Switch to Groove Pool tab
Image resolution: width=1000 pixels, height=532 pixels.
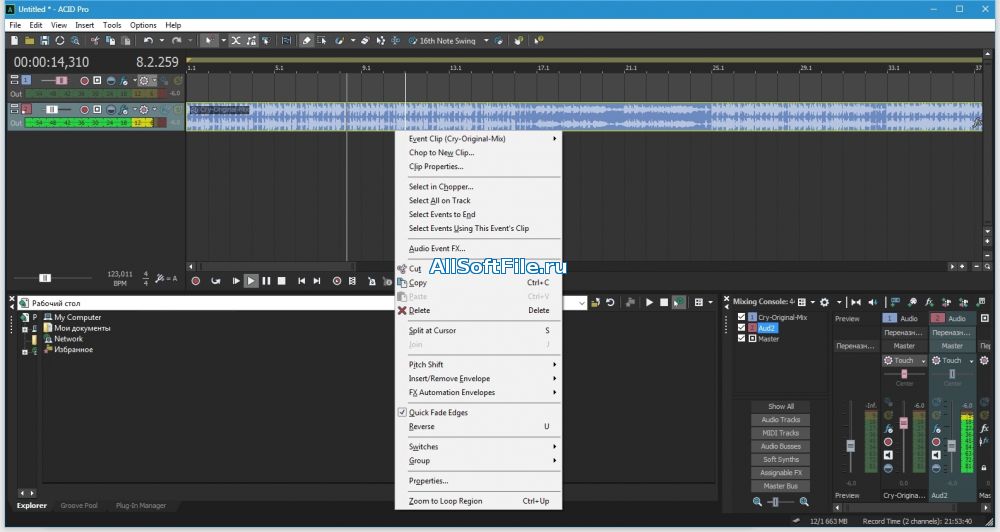click(79, 505)
